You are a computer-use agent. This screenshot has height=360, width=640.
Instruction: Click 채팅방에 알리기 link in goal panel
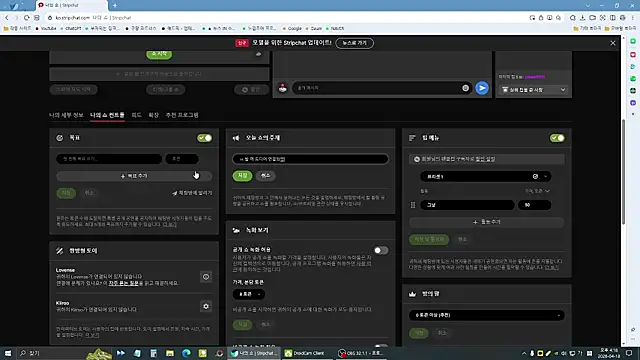click(x=192, y=193)
